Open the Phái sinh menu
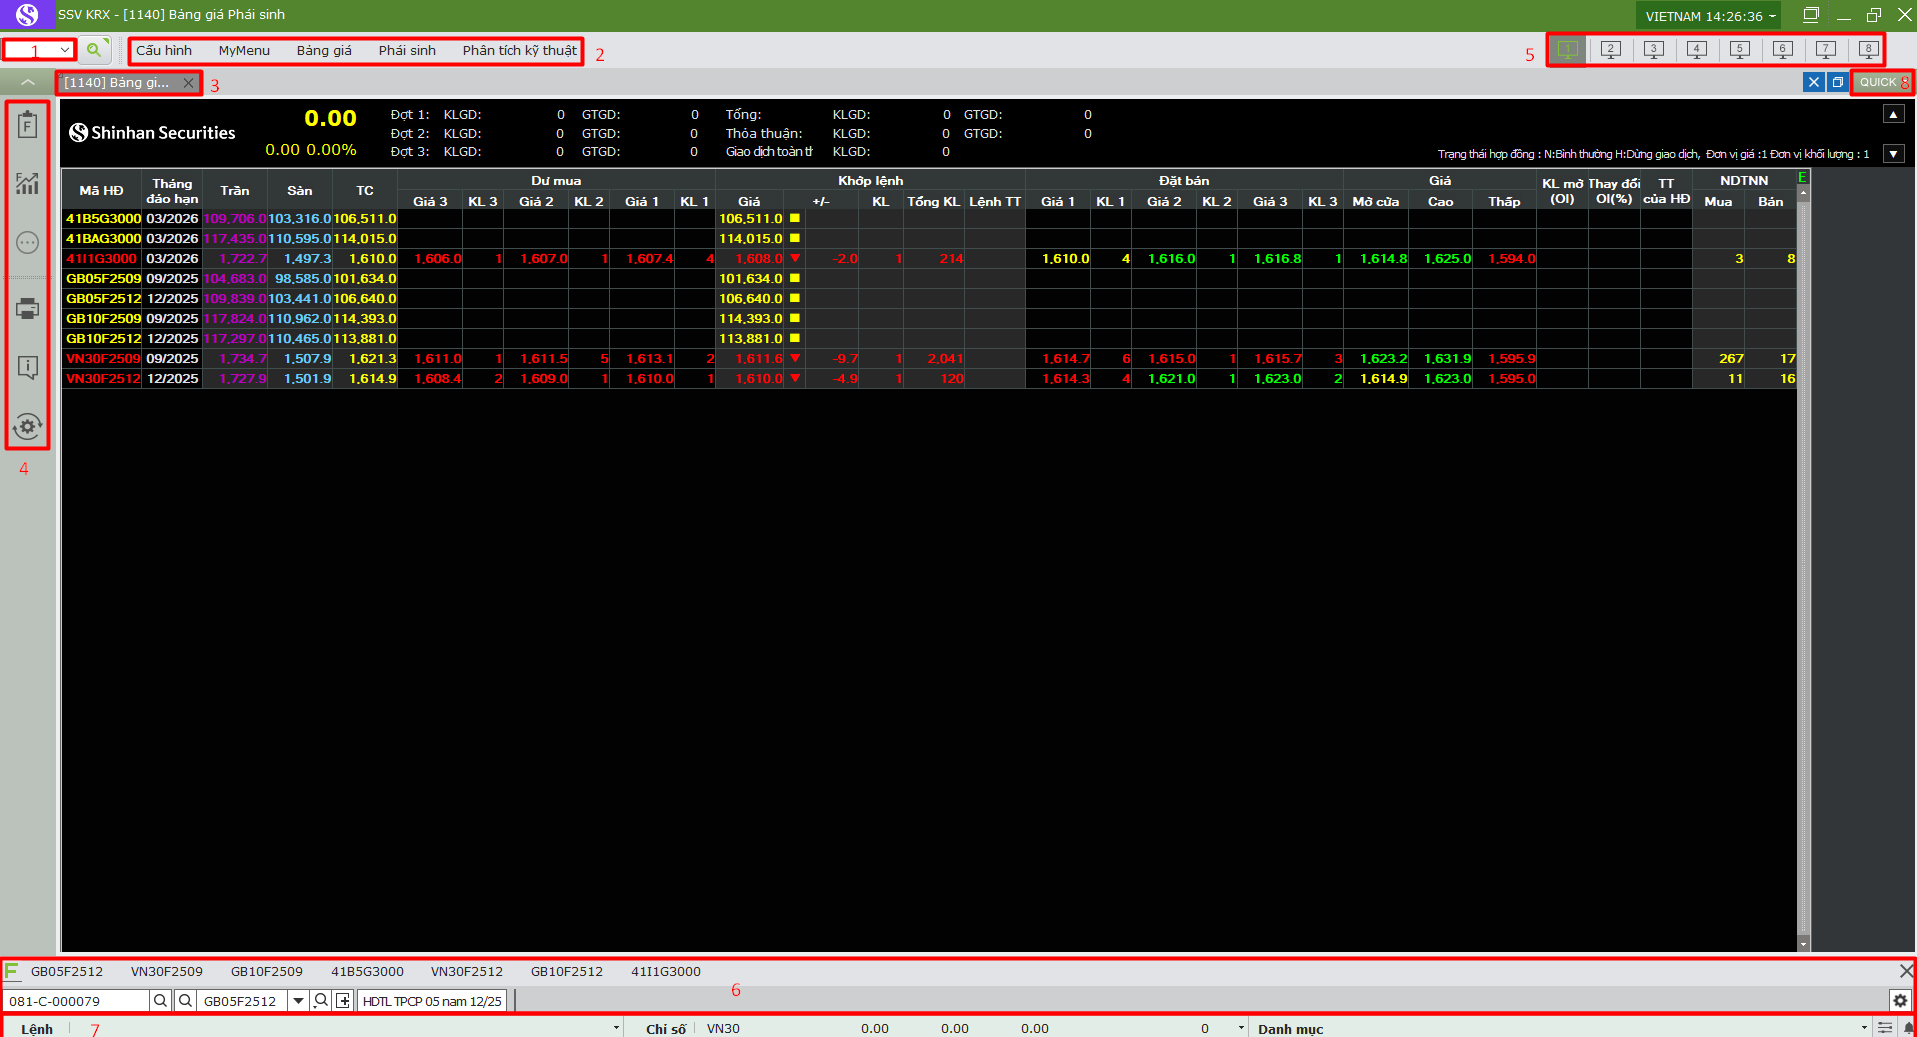This screenshot has width=1917, height=1037. tap(407, 51)
